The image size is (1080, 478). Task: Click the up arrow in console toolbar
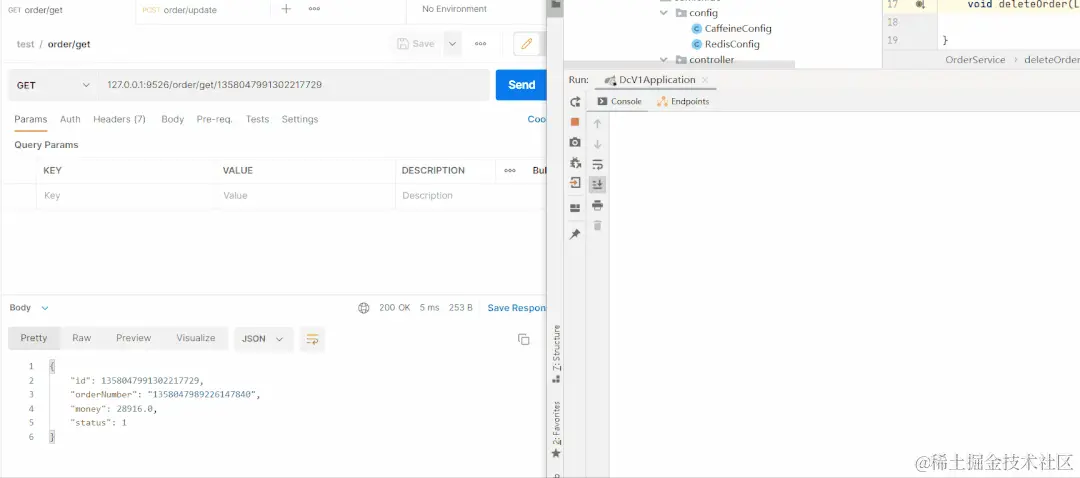pos(597,124)
